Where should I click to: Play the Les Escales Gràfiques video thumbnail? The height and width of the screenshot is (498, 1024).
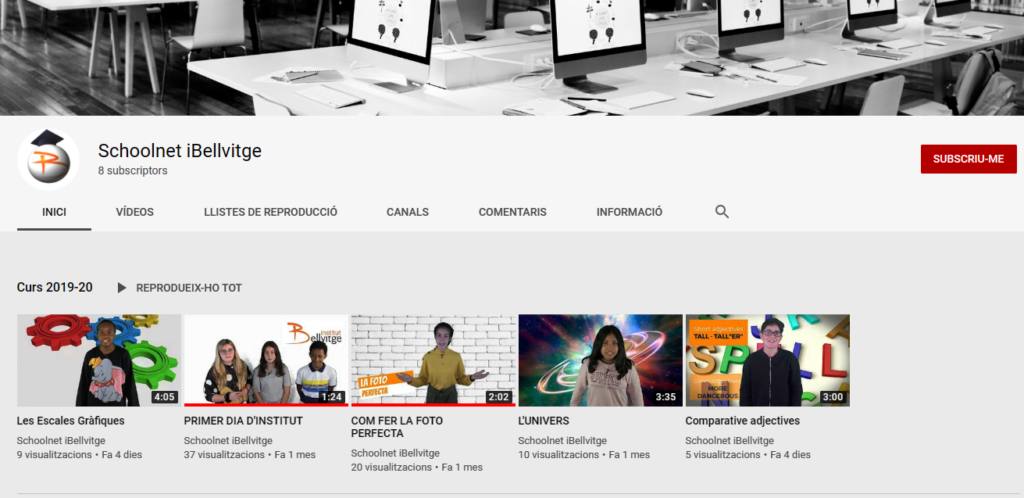click(99, 360)
